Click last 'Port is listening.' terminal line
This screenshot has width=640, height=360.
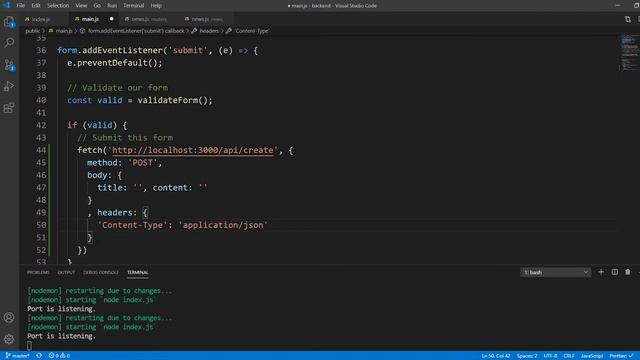[61, 336]
